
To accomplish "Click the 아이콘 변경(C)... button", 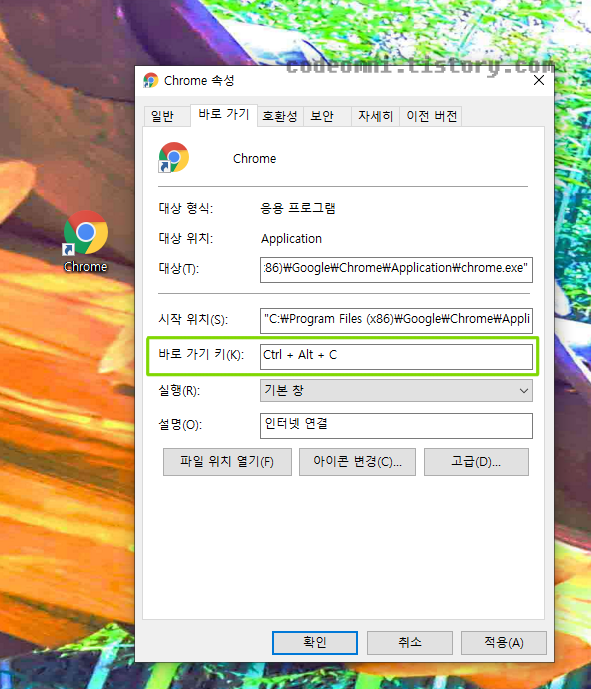I will pyautogui.click(x=357, y=462).
